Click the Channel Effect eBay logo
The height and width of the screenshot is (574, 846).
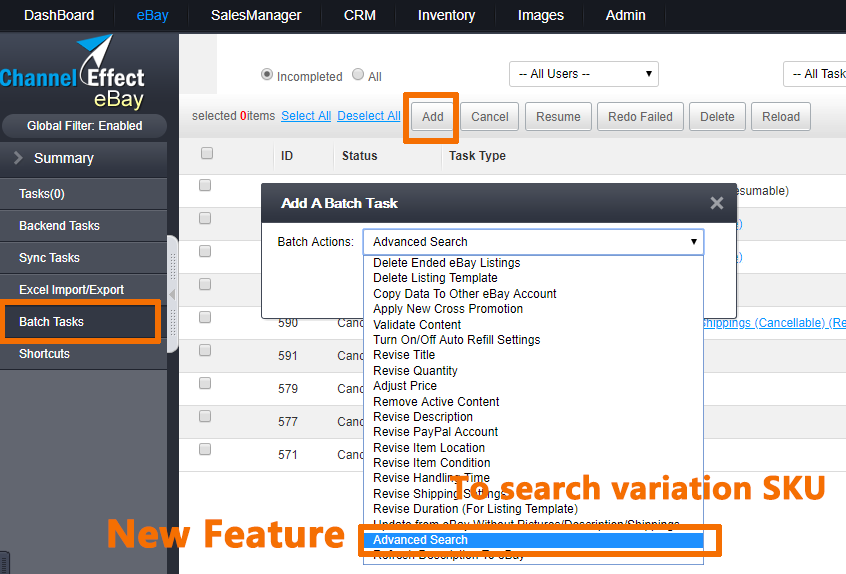[x=73, y=72]
